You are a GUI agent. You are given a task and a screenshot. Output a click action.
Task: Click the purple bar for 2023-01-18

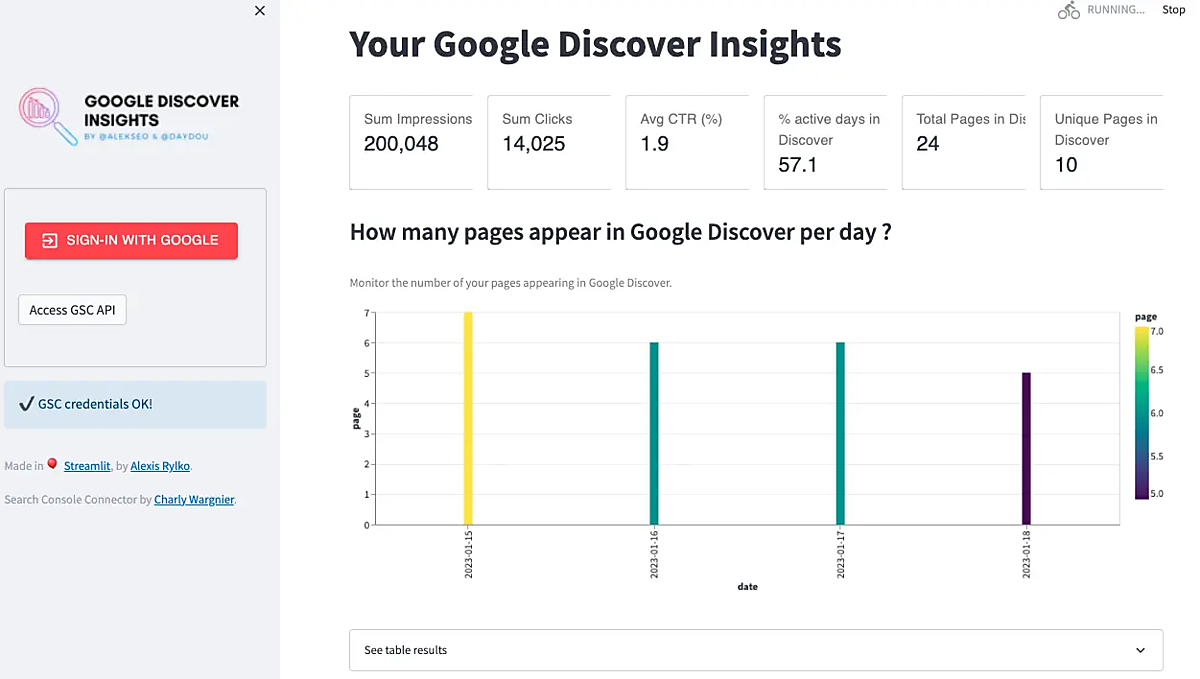click(1026, 448)
